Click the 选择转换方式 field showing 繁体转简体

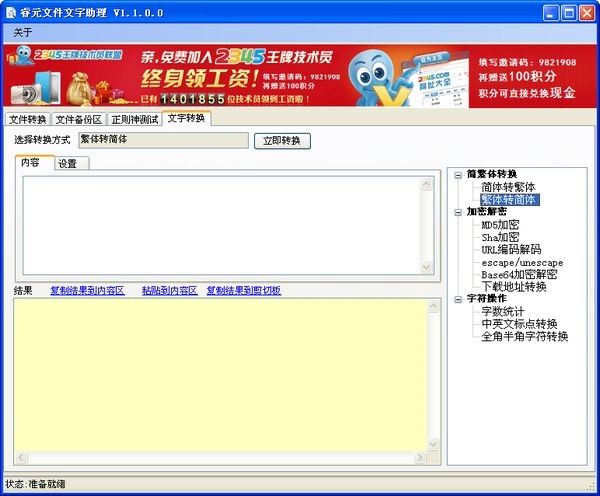(x=163, y=140)
